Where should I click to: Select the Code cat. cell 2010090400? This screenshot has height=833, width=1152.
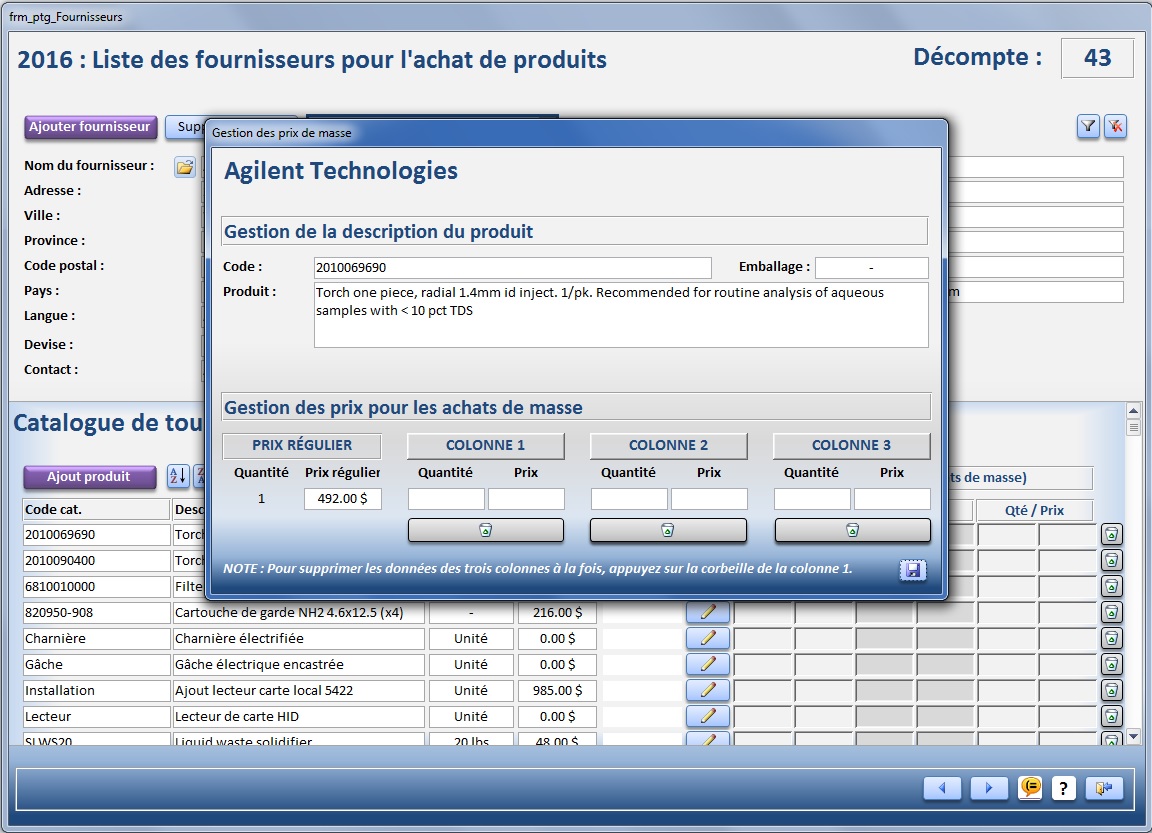click(x=96, y=560)
